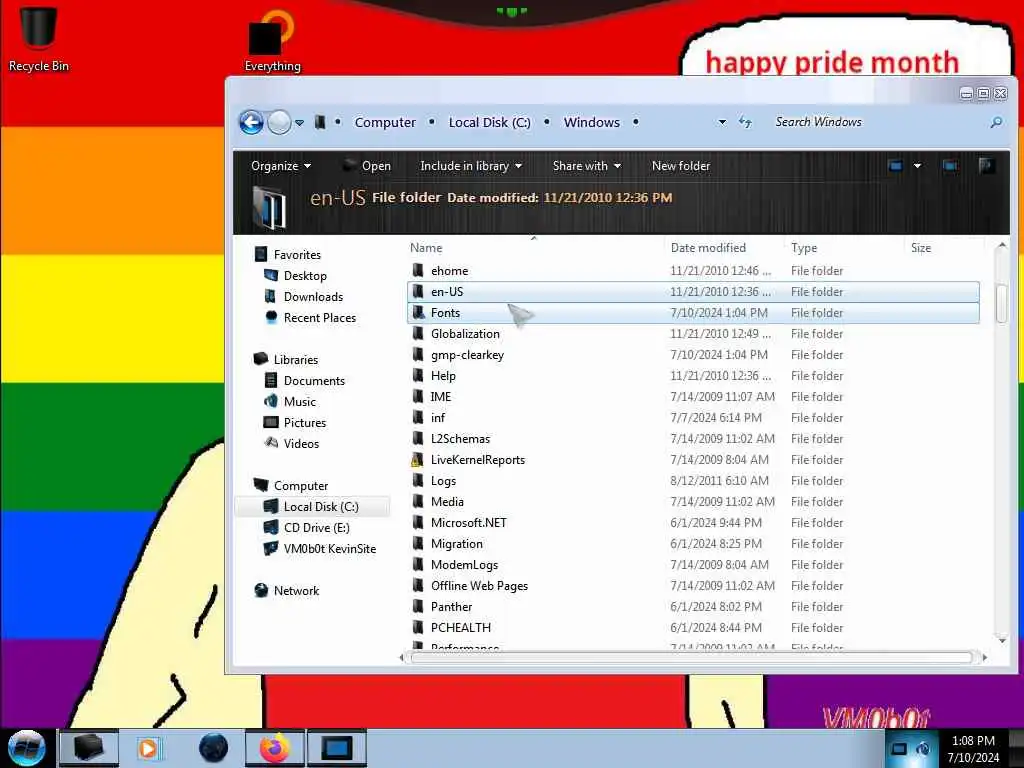The image size is (1024, 768).
Task: Click New folder button
Action: (680, 166)
